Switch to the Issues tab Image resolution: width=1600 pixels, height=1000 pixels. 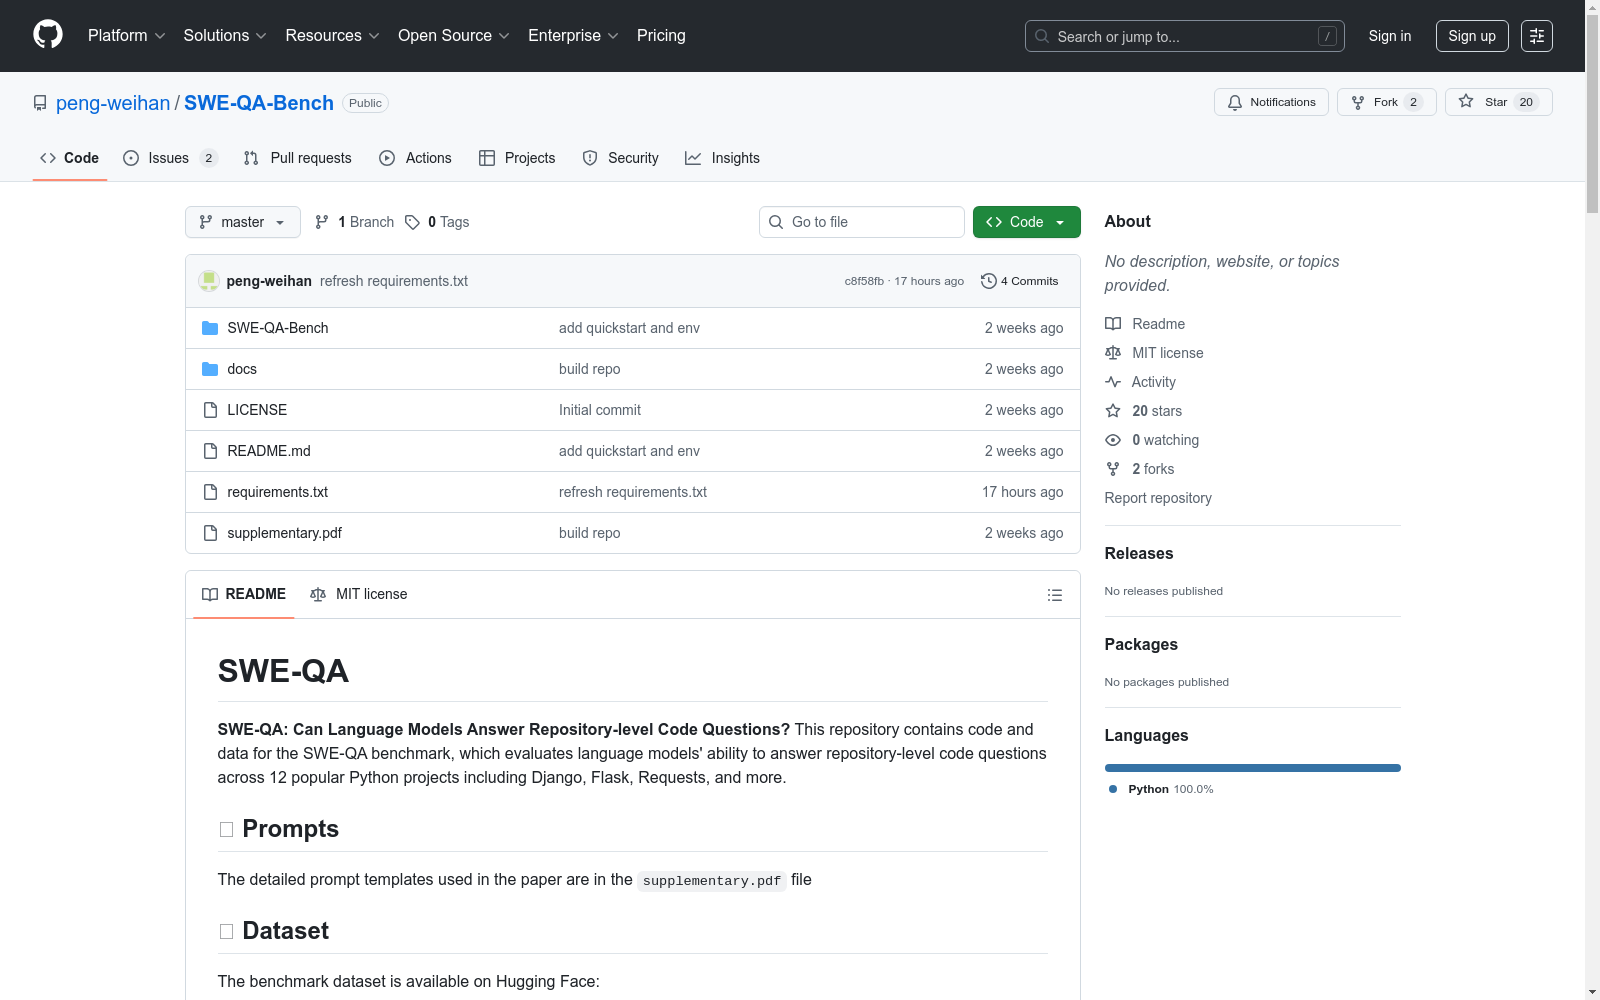[170, 158]
